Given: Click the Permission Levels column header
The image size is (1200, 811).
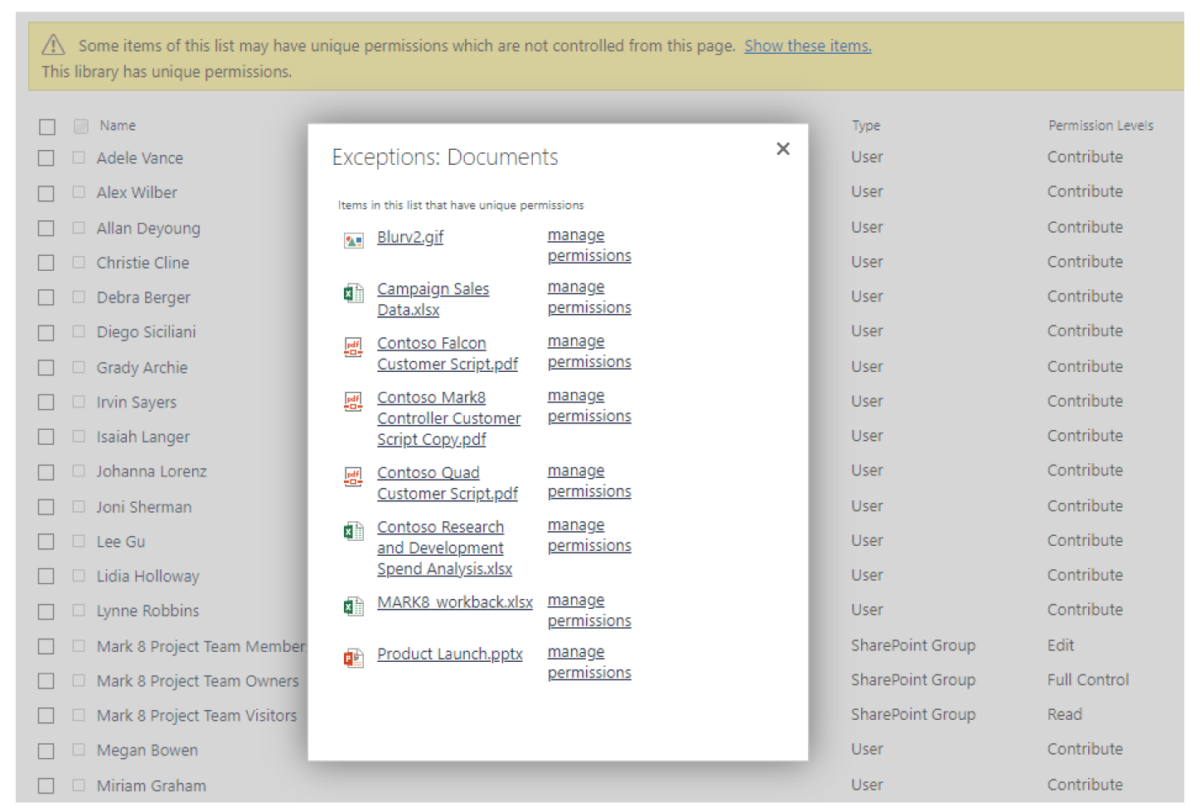Looking at the screenshot, I should click(x=1101, y=126).
